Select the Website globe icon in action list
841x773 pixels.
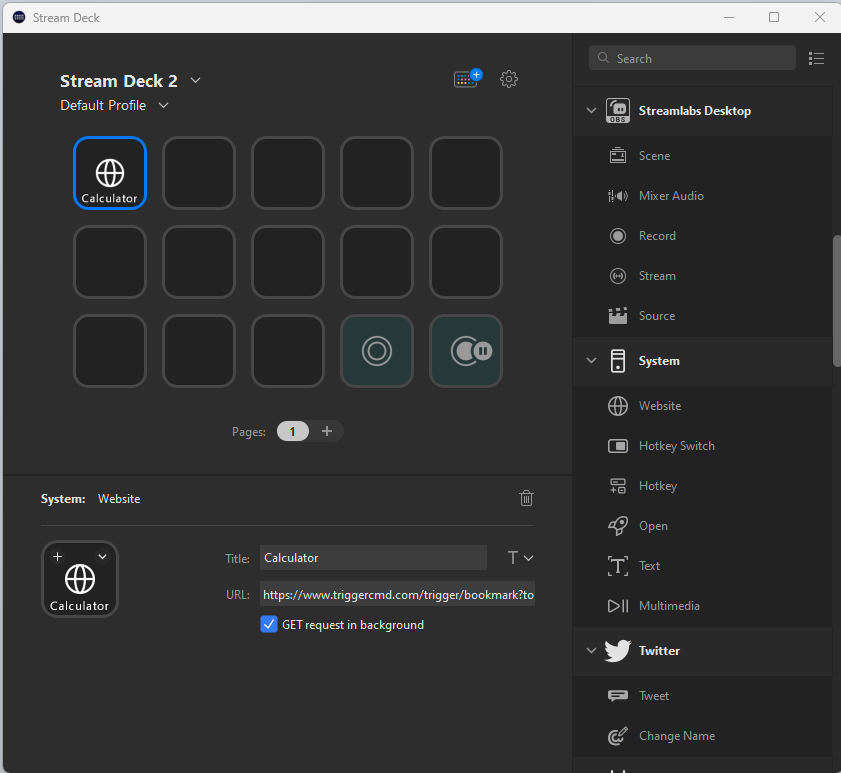coord(618,406)
